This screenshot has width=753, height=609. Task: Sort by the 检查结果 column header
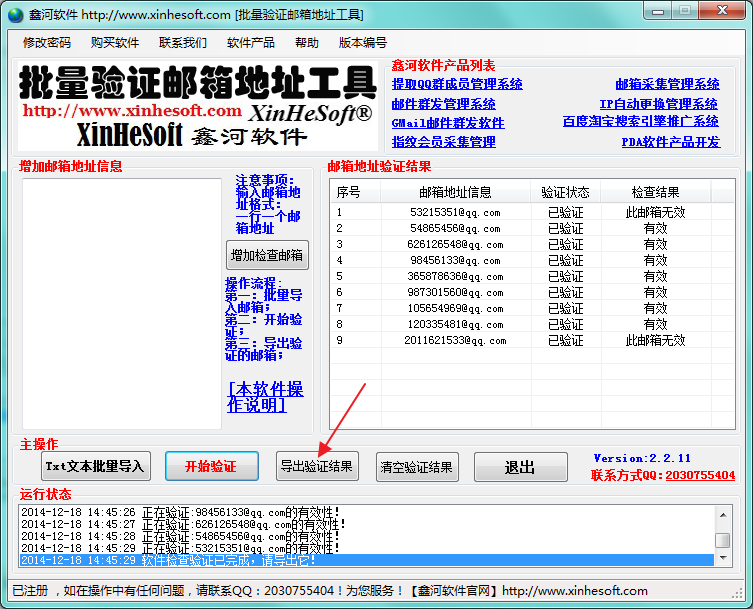656,193
